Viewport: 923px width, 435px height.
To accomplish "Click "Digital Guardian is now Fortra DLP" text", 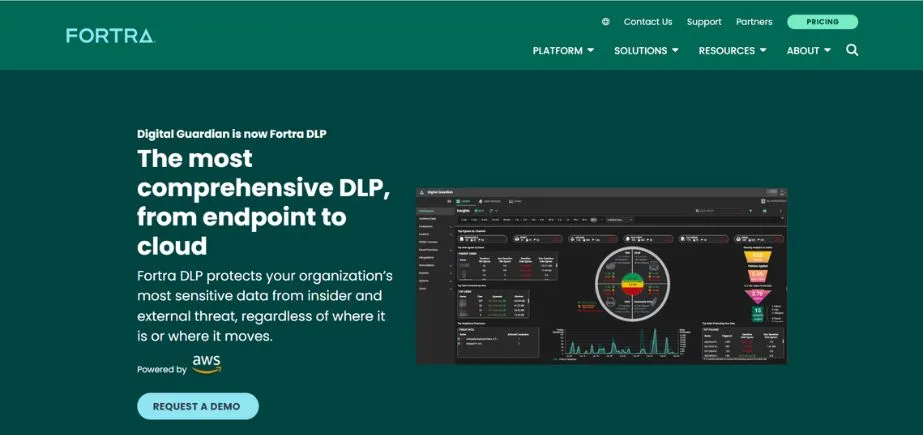I will click(231, 134).
